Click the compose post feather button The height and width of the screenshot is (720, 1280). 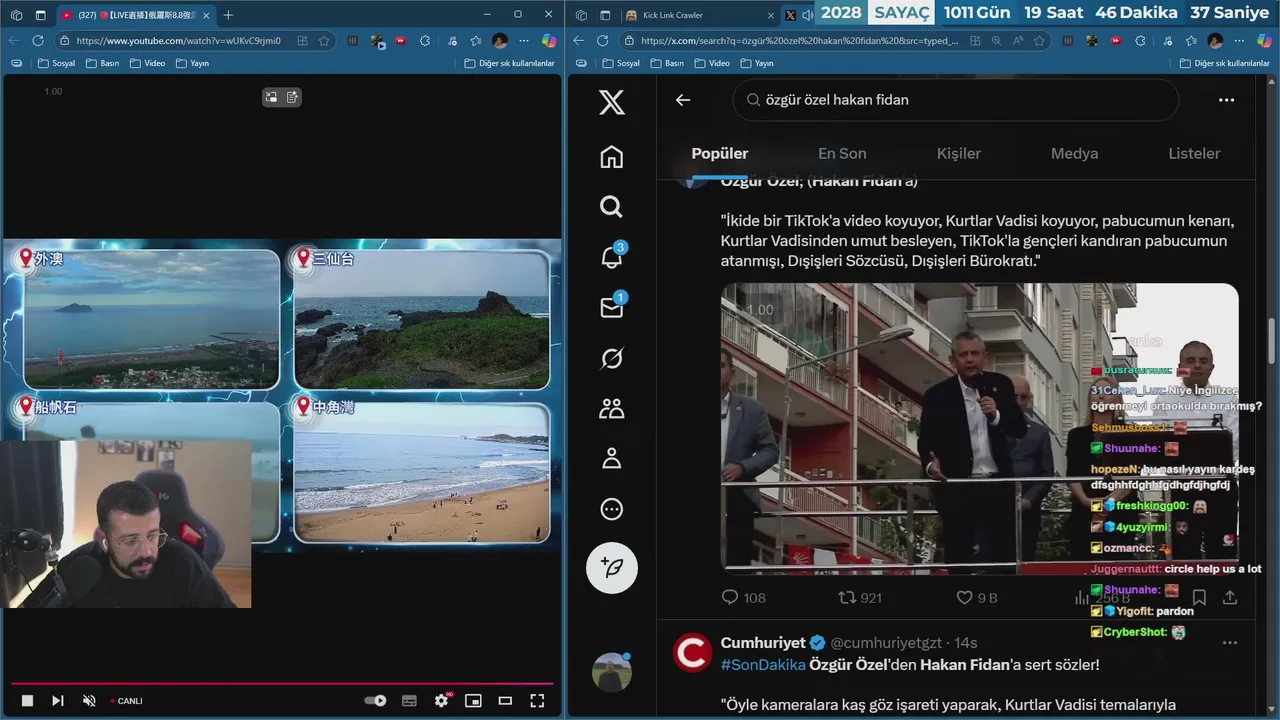pos(612,568)
